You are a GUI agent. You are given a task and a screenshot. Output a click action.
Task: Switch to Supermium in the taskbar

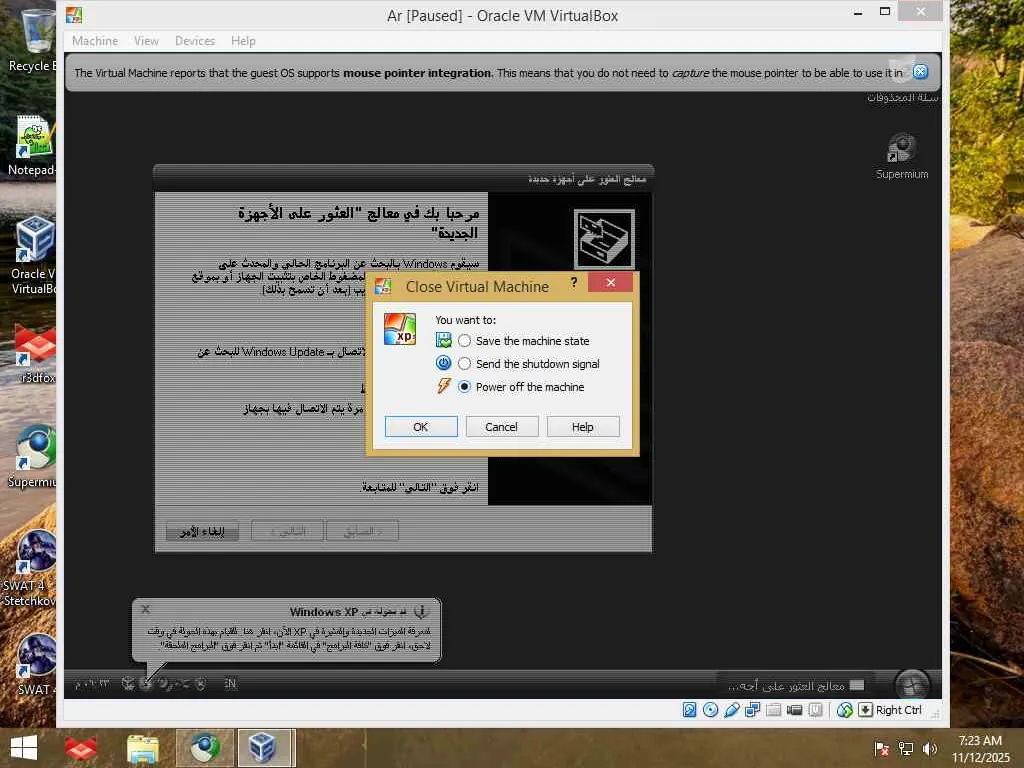click(205, 748)
